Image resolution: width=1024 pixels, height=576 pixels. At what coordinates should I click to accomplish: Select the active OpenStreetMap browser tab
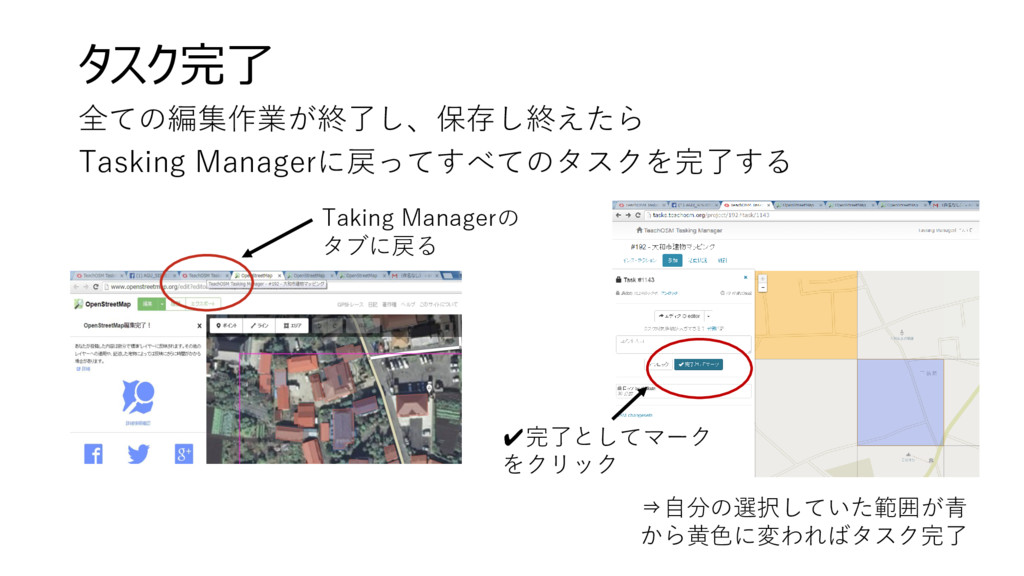click(257, 276)
